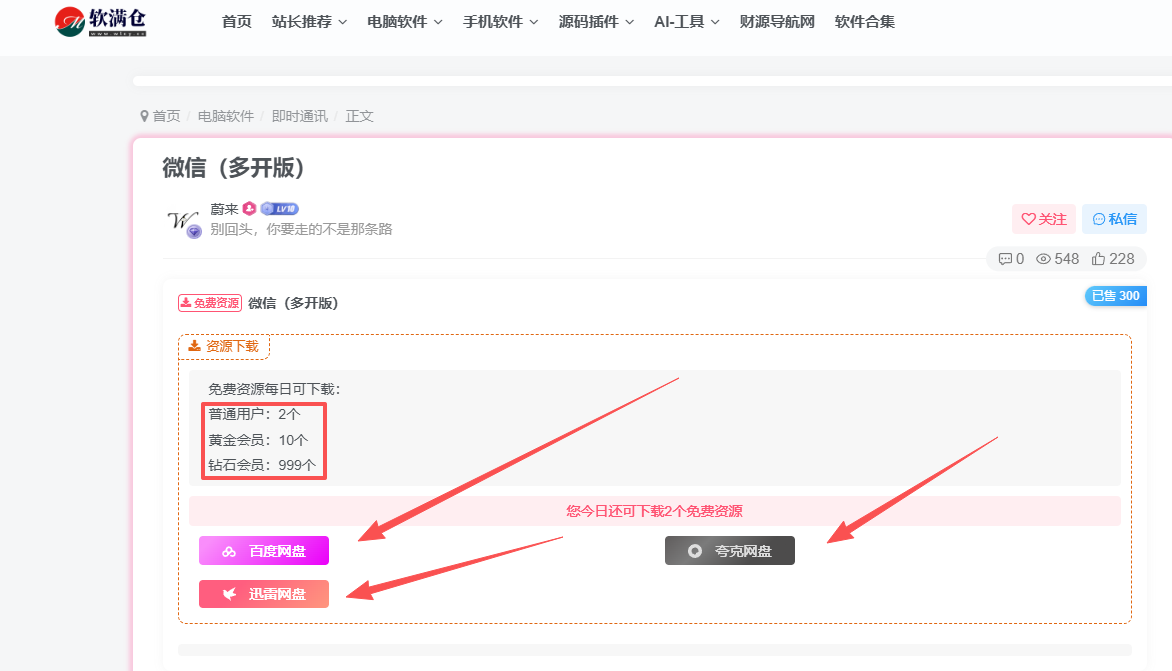
Task: Click the home location pin icon in breadcrumb
Action: (x=145, y=116)
